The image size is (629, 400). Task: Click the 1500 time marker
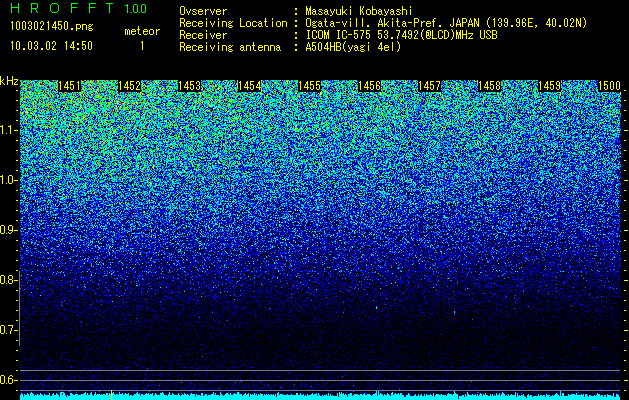(609, 86)
